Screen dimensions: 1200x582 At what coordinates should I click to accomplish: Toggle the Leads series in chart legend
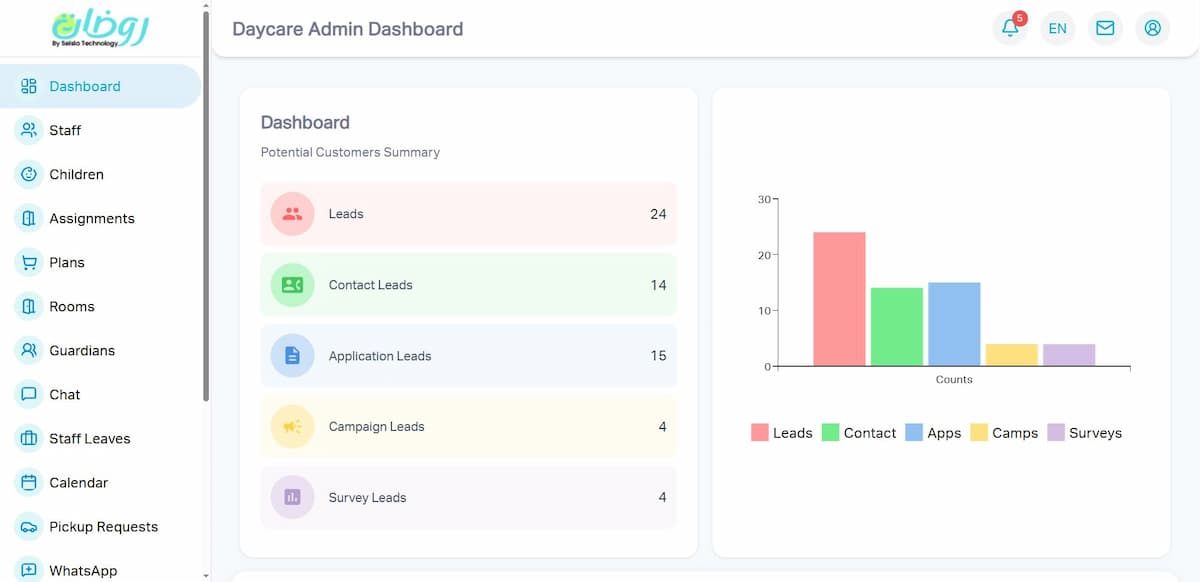[x=781, y=432]
